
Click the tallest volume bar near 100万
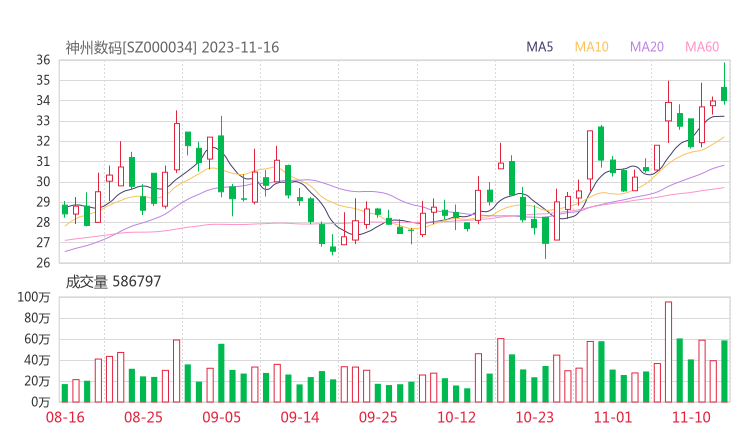pyautogui.click(x=668, y=352)
